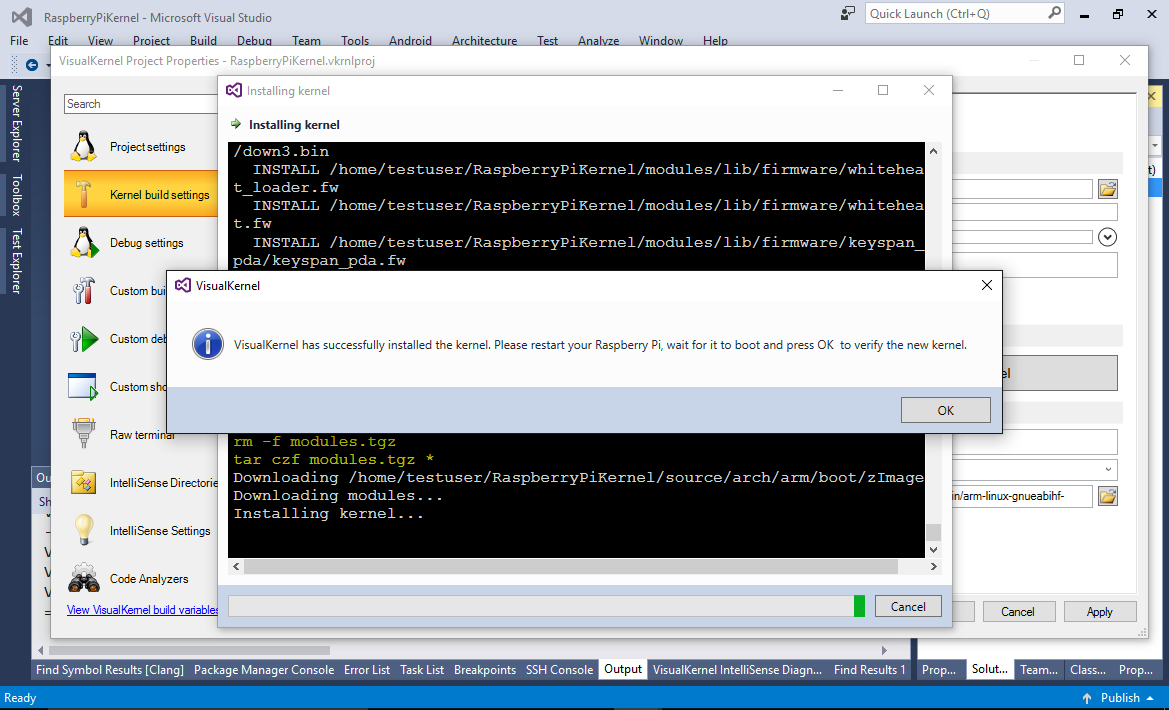Select Kernel build settings hammer icon
This screenshot has width=1169, height=710.
[x=84, y=194]
